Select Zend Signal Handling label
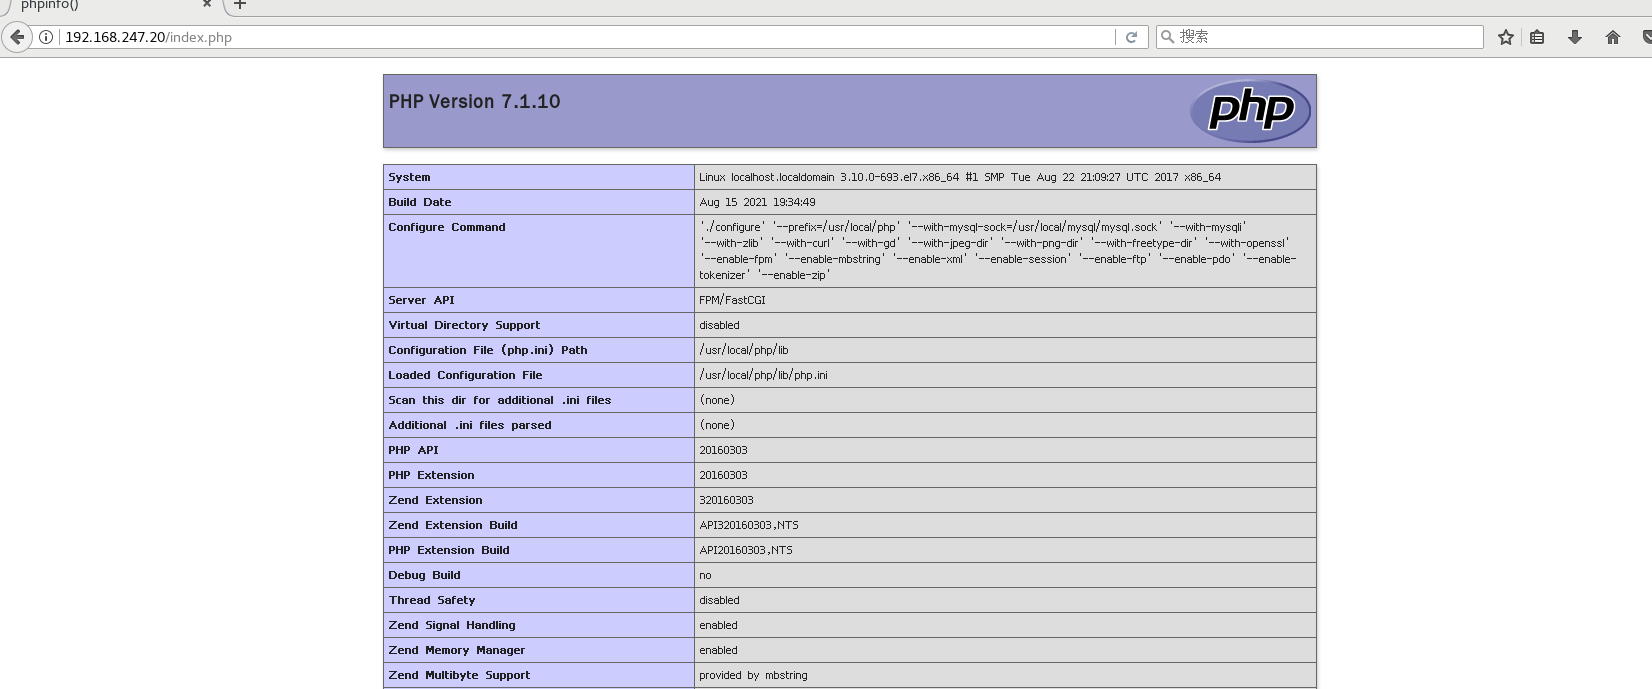The image size is (1652, 689). (x=452, y=625)
